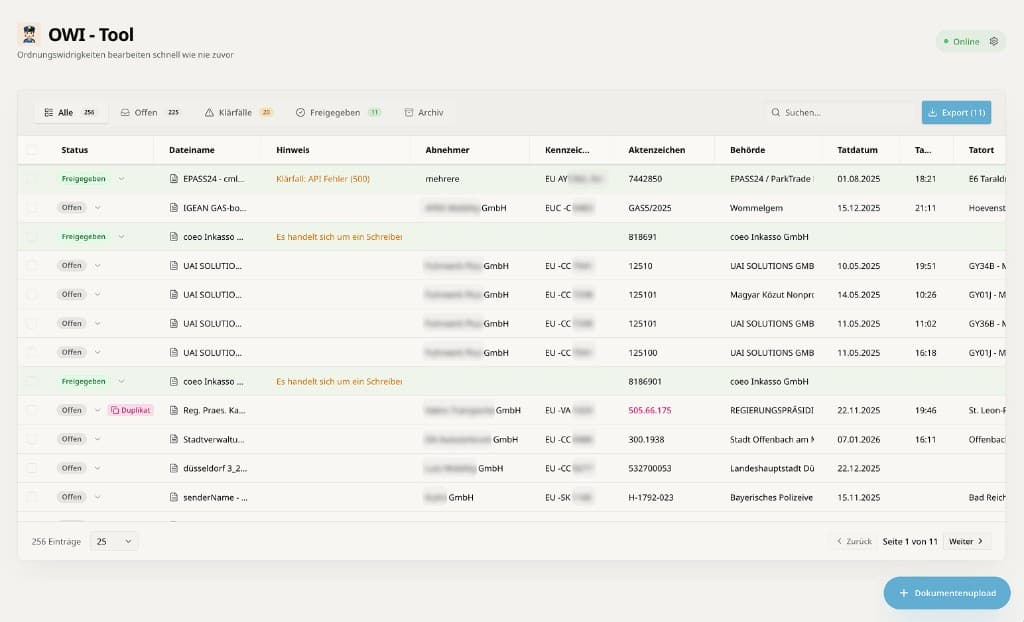The width and height of the screenshot is (1024, 622).
Task: Click 'mehrere' Abnehmer cell
Action: 442,178
